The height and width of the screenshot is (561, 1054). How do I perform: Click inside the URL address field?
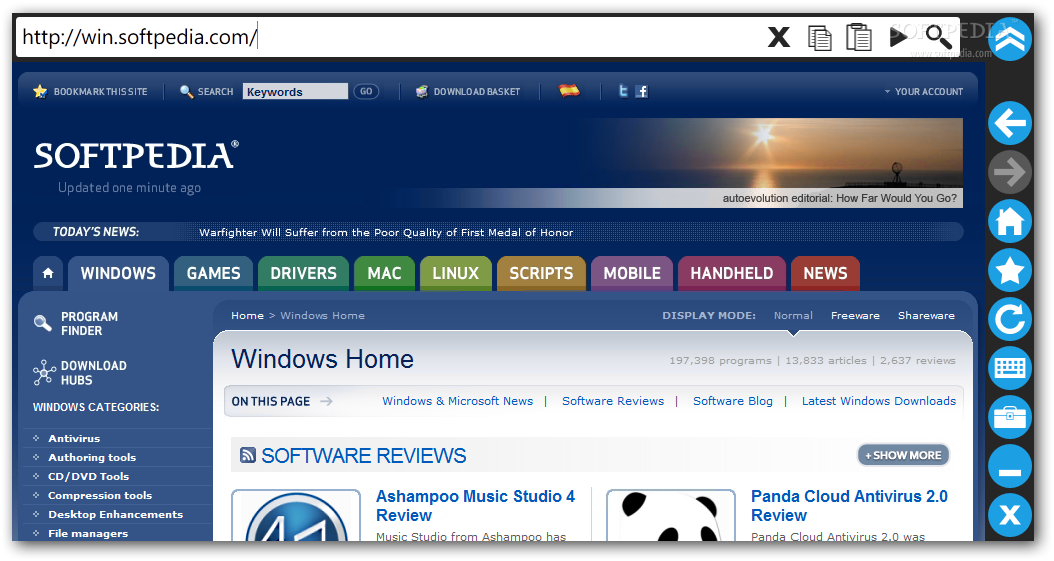[390, 37]
